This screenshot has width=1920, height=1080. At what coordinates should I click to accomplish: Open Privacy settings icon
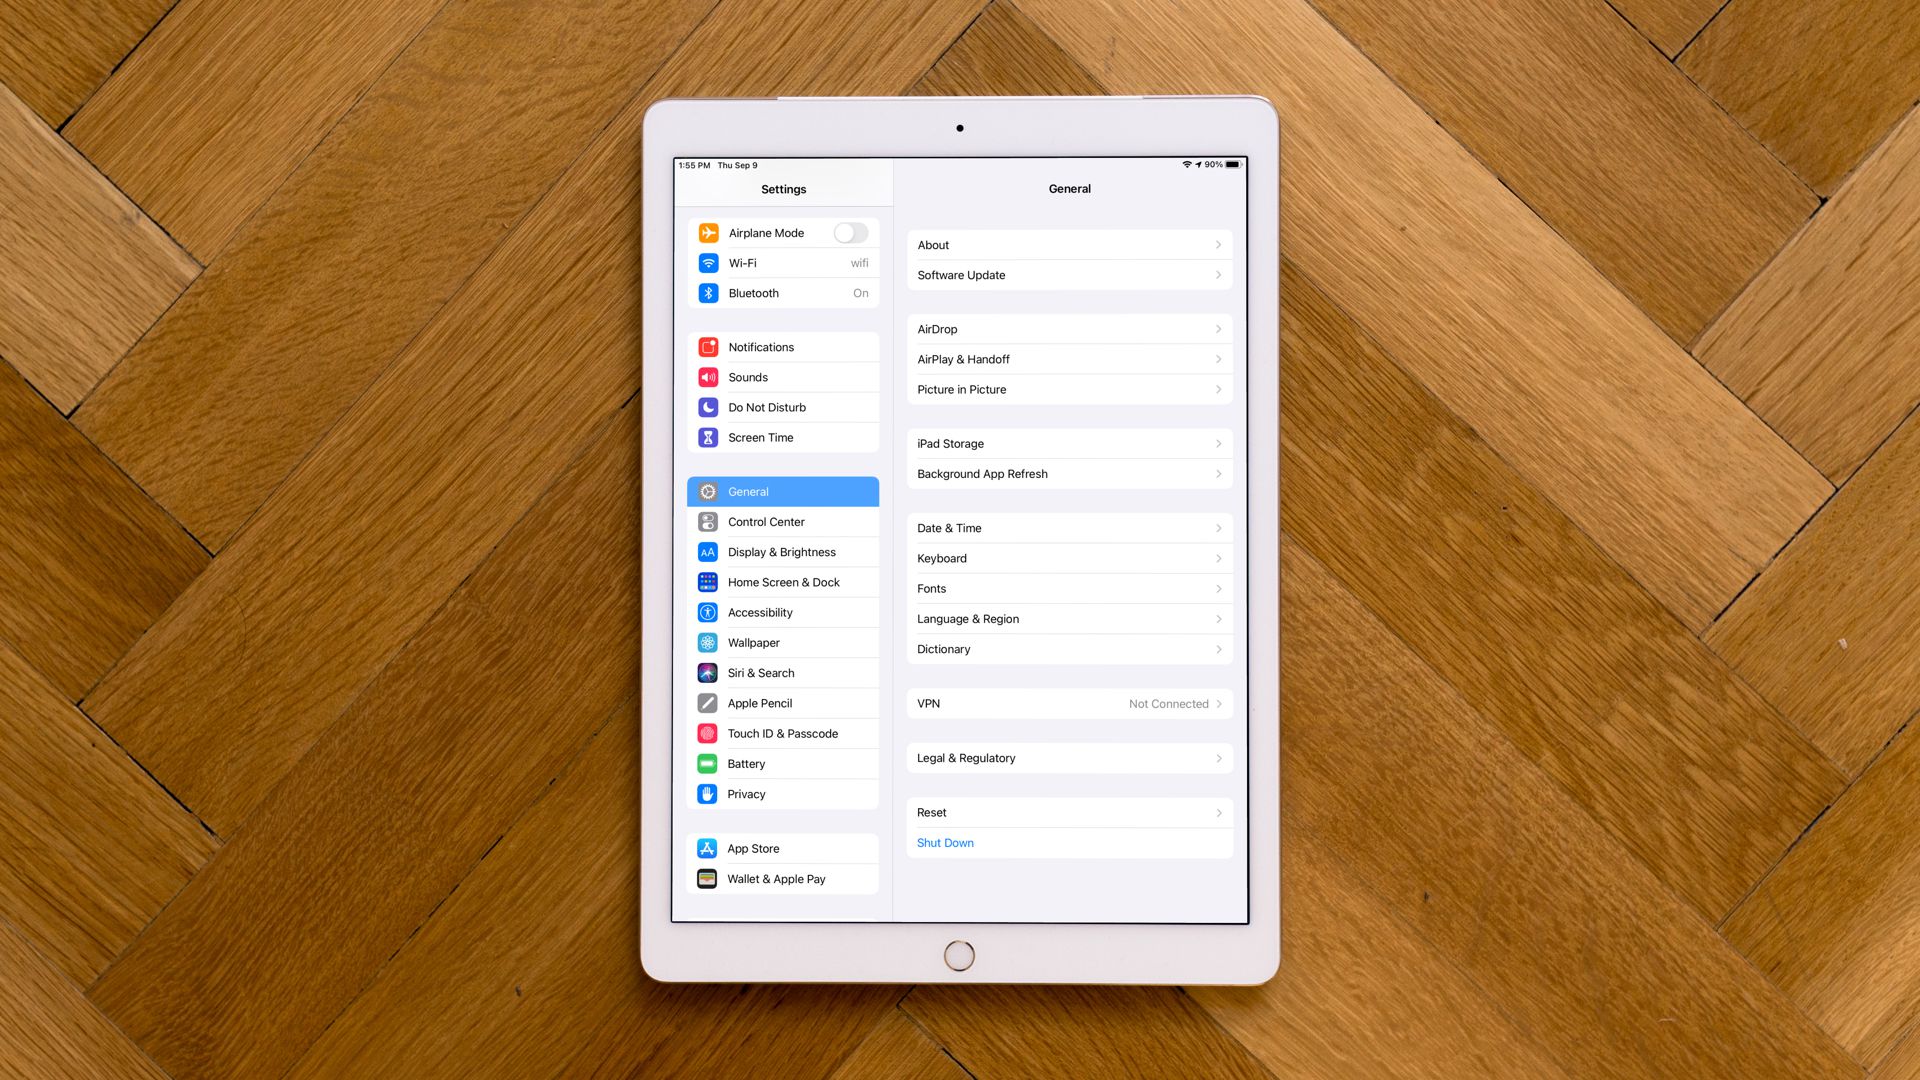(708, 793)
